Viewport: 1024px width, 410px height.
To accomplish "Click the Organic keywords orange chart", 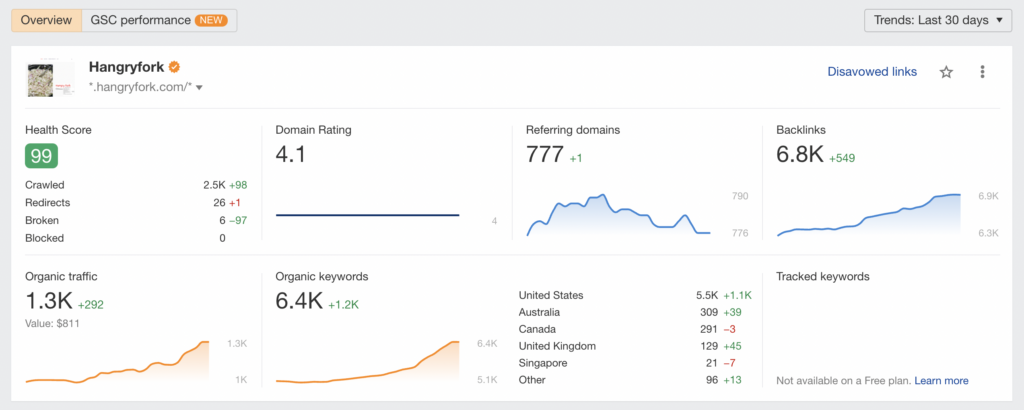I will [x=368, y=362].
